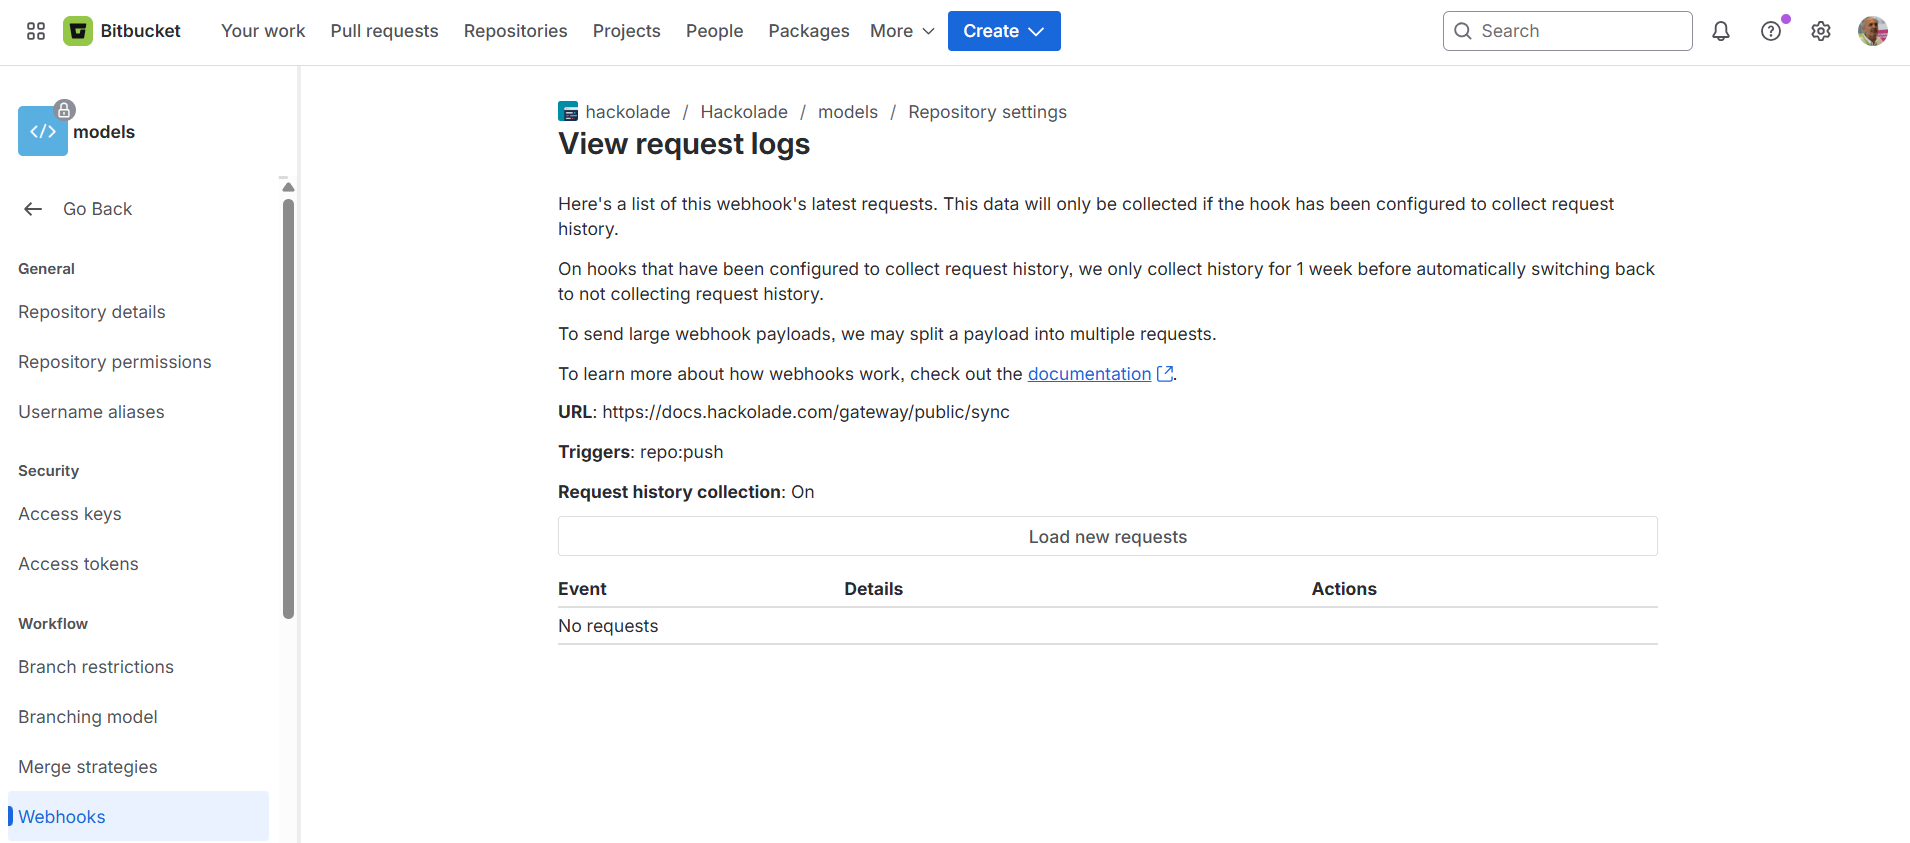
Task: Click the models breadcrumb link
Action: (848, 112)
